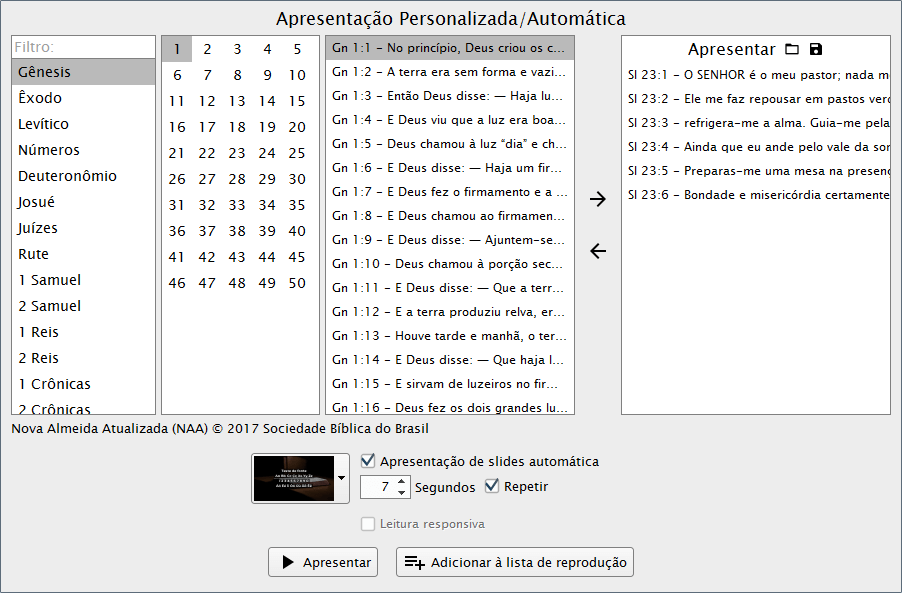The height and width of the screenshot is (593, 902).
Task: Choose chapter 50 in chapter grid
Action: point(297,283)
